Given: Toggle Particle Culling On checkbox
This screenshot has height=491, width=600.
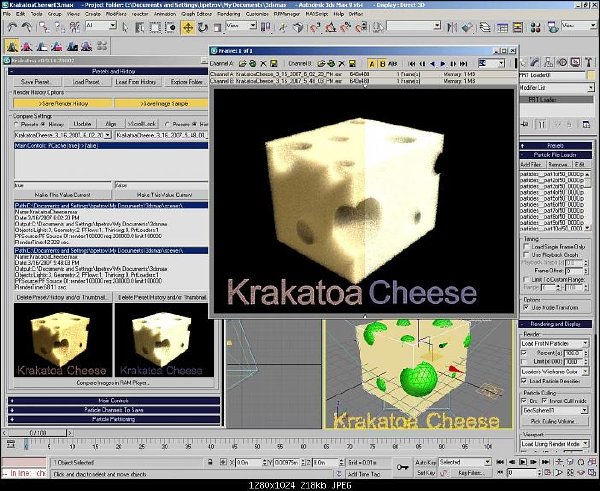Looking at the screenshot, I should [524, 401].
